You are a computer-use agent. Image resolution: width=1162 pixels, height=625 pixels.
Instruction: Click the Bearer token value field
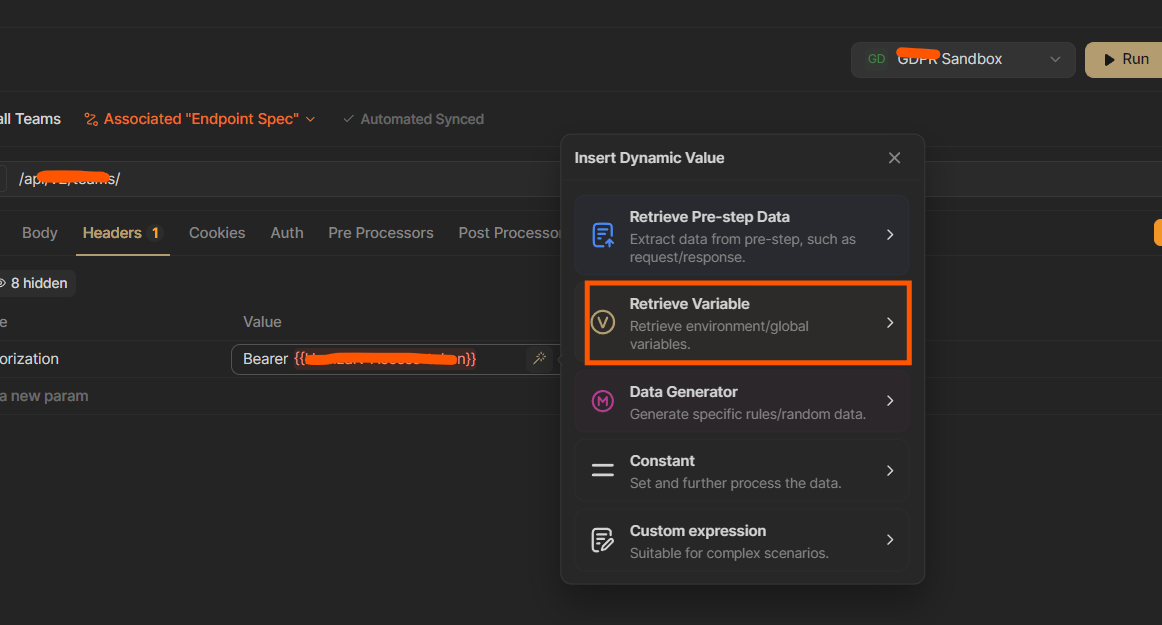(380, 359)
